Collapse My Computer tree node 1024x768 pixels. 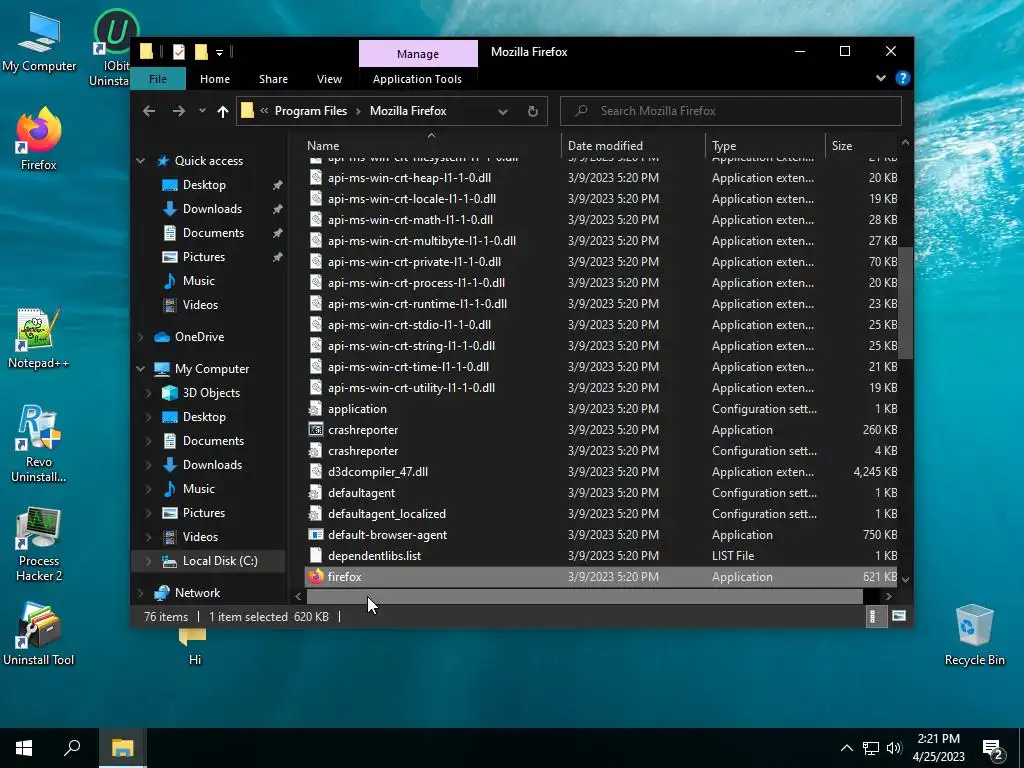tap(140, 369)
